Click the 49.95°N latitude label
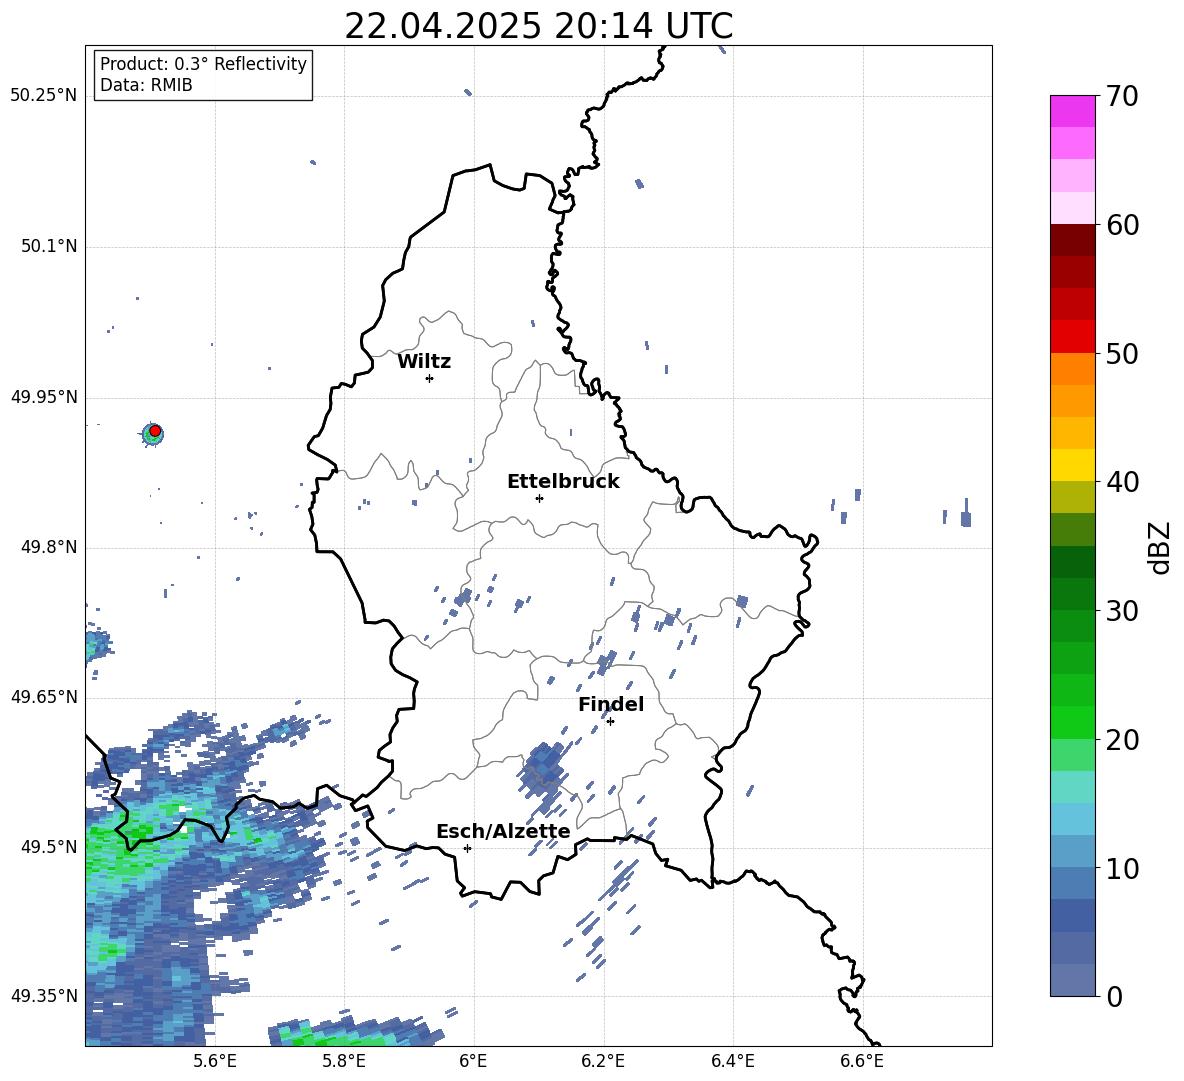The image size is (1184, 1081). pyautogui.click(x=43, y=397)
